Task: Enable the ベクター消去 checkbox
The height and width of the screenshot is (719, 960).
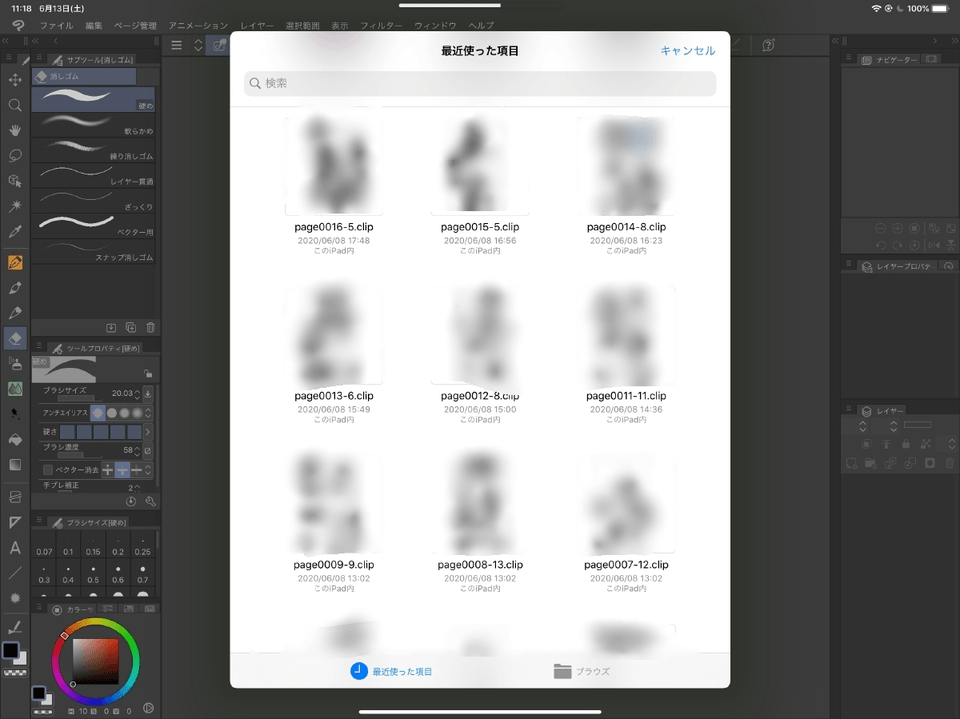Action: [x=48, y=469]
